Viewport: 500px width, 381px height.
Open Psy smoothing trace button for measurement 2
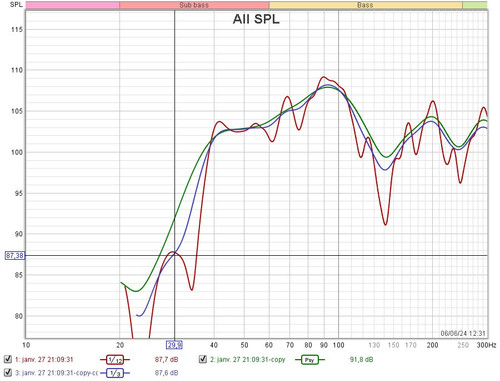point(310,360)
